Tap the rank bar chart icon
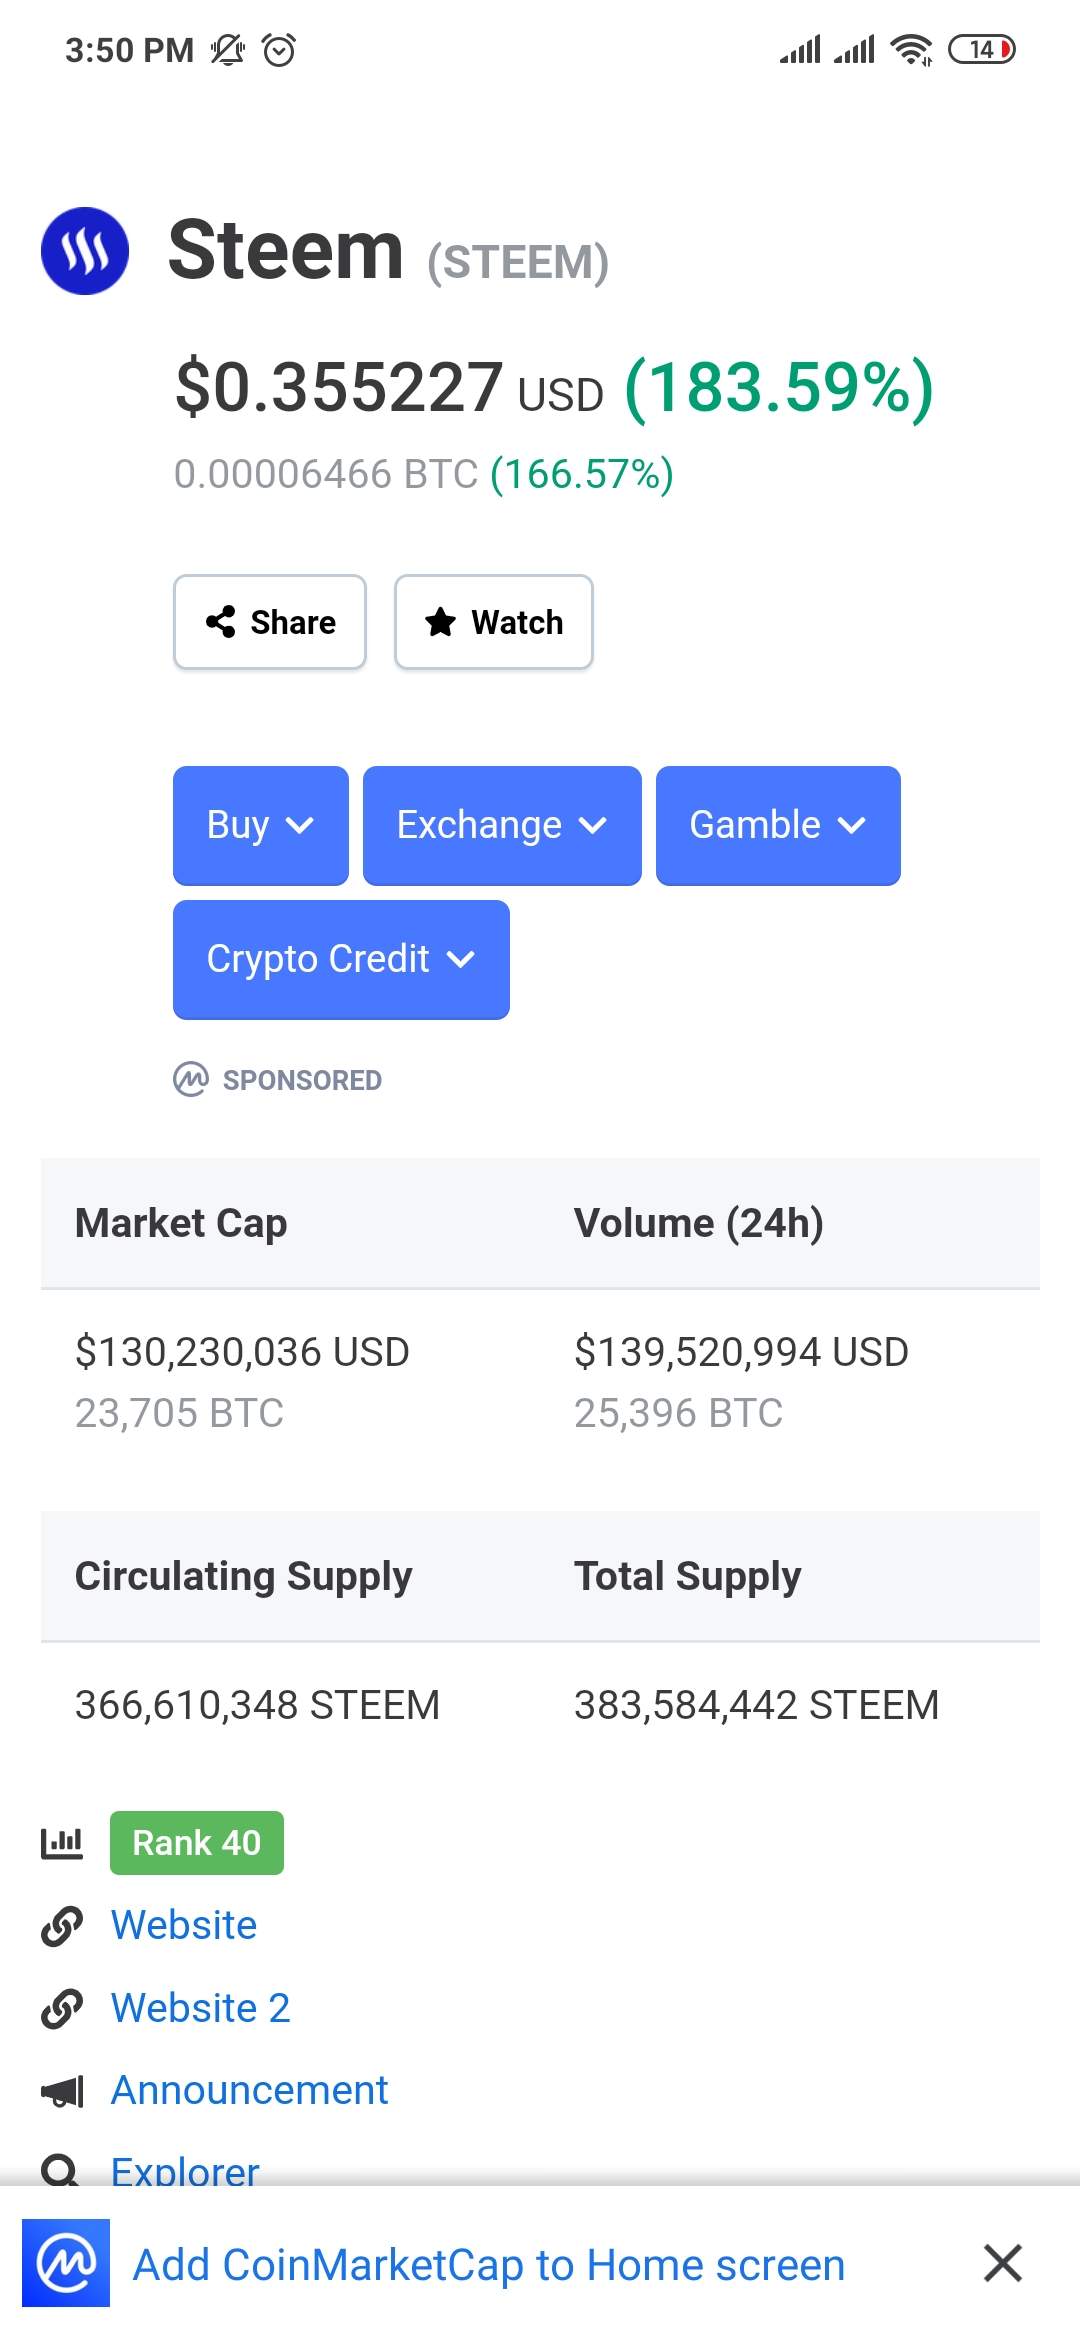Screen dimensions: 1080x2340 click(x=62, y=1843)
